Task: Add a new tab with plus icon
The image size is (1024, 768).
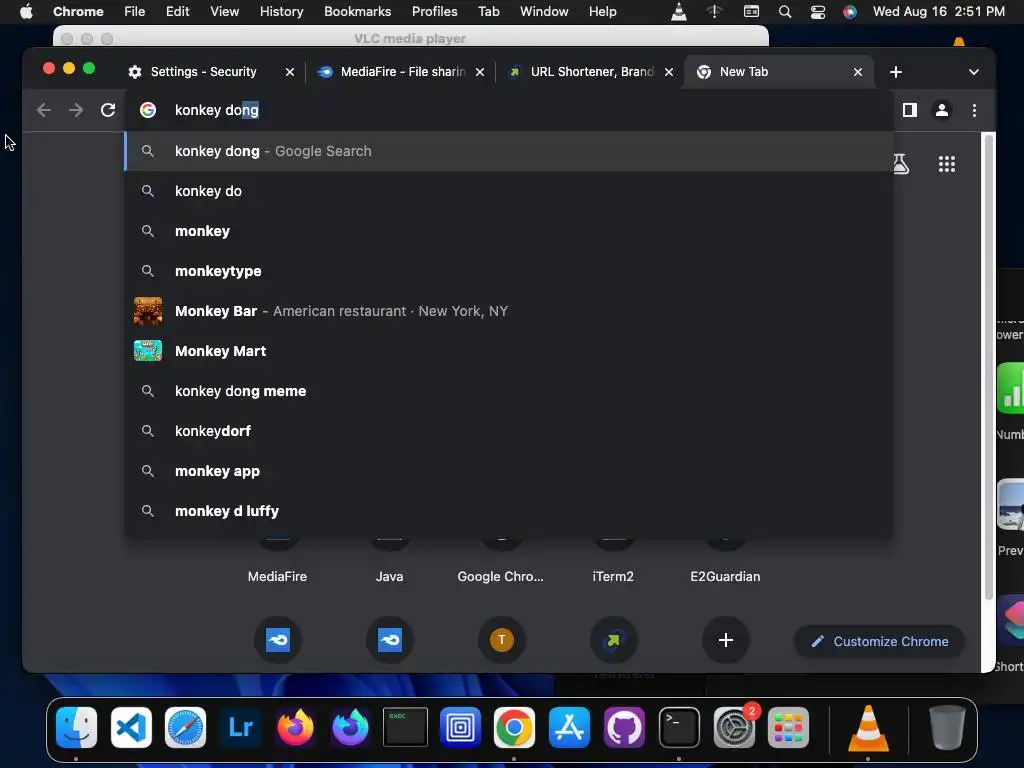Action: (x=896, y=72)
